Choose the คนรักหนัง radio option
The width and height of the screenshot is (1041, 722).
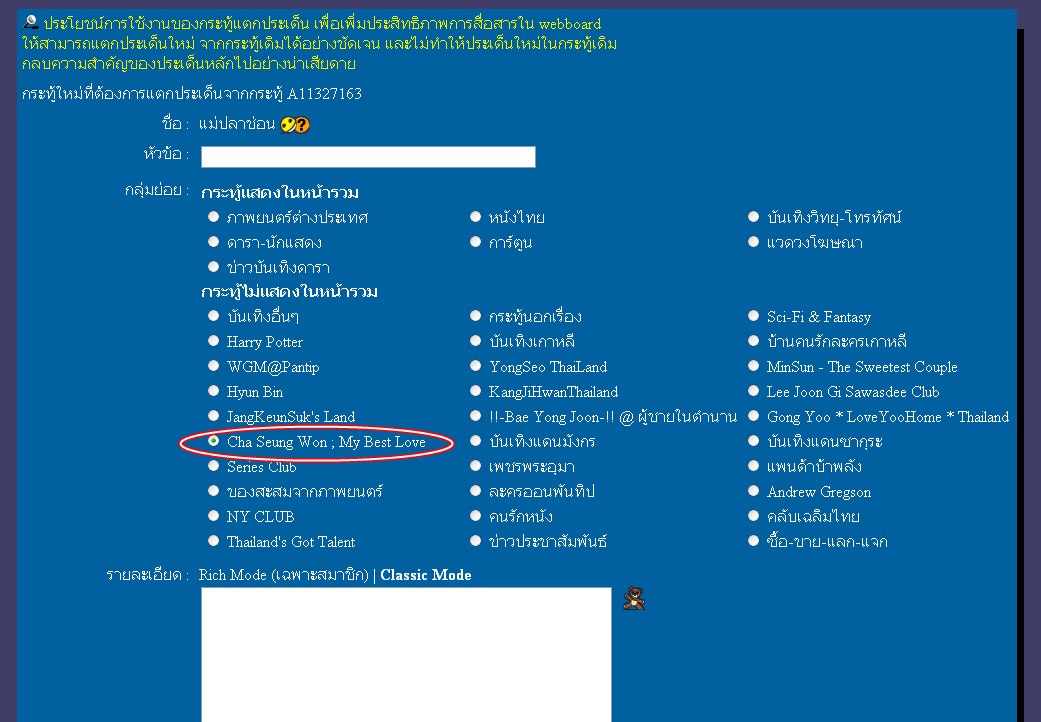click(x=475, y=516)
